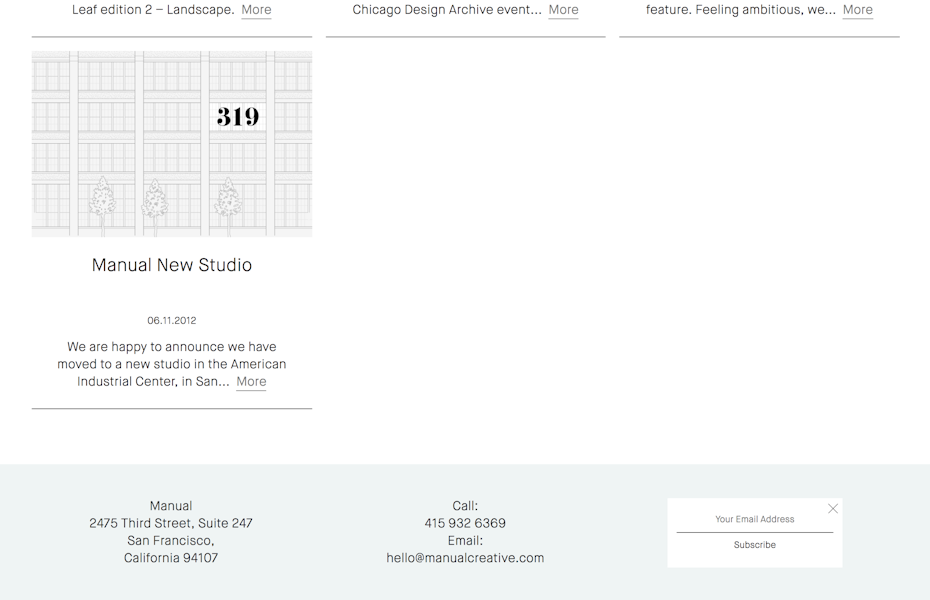Click the phone number 415 932 6369

coord(465,523)
